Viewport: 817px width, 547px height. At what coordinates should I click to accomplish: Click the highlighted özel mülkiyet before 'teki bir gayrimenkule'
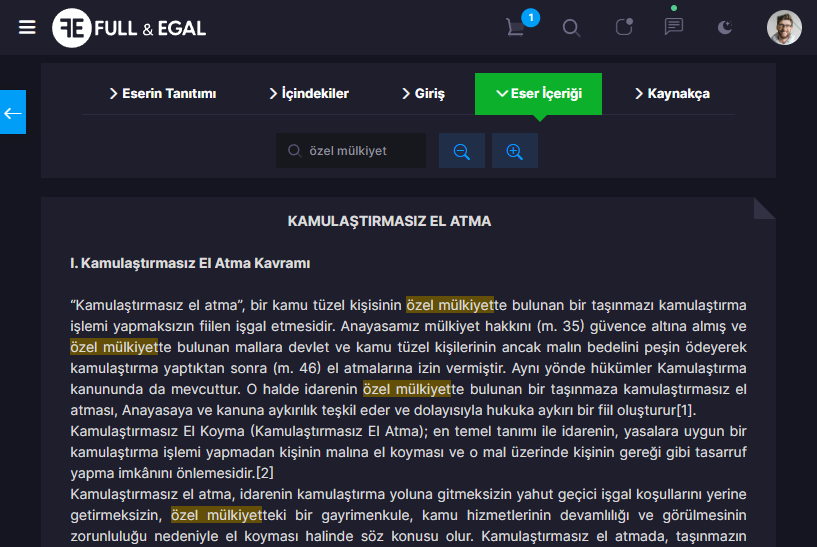pos(216,515)
